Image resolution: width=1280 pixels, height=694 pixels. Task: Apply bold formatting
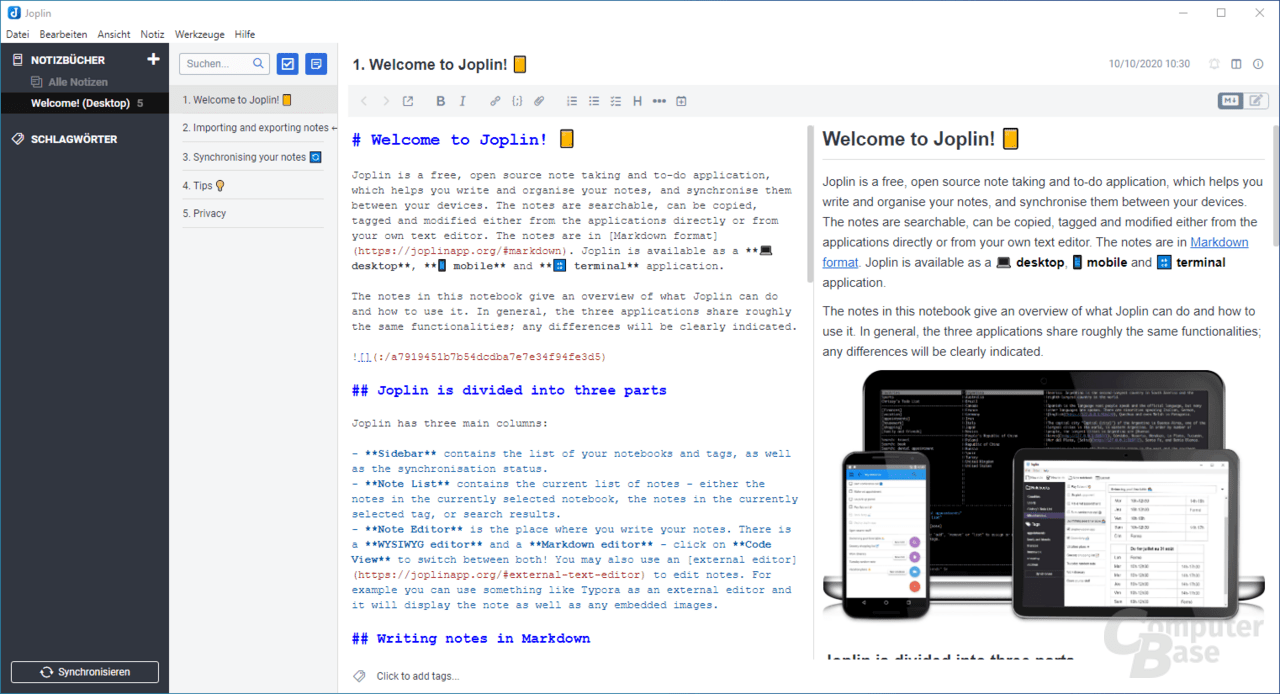(x=441, y=101)
